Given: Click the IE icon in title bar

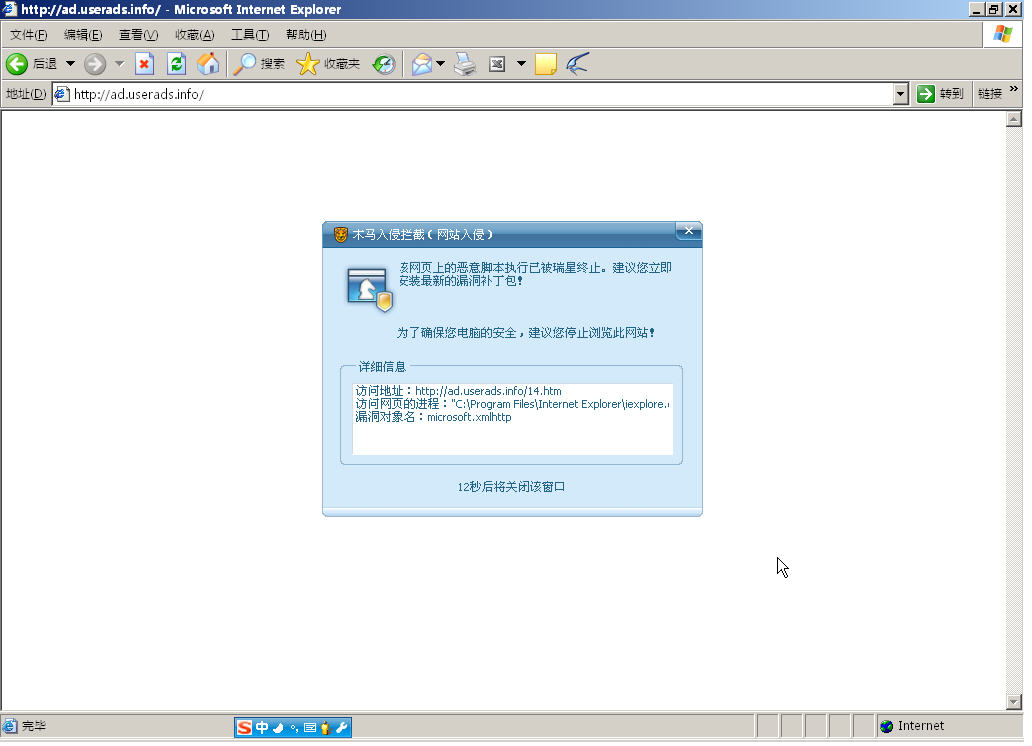Looking at the screenshot, I should point(9,9).
